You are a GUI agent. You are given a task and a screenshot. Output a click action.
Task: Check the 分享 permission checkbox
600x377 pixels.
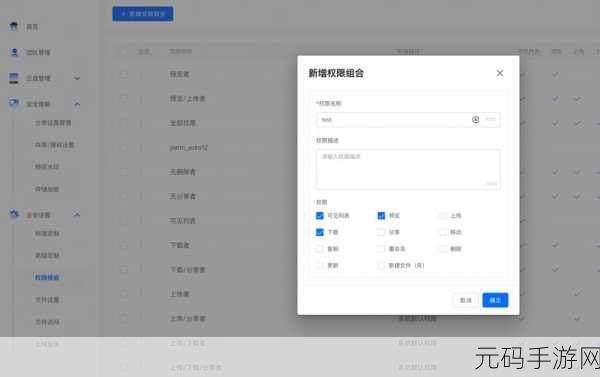381,232
